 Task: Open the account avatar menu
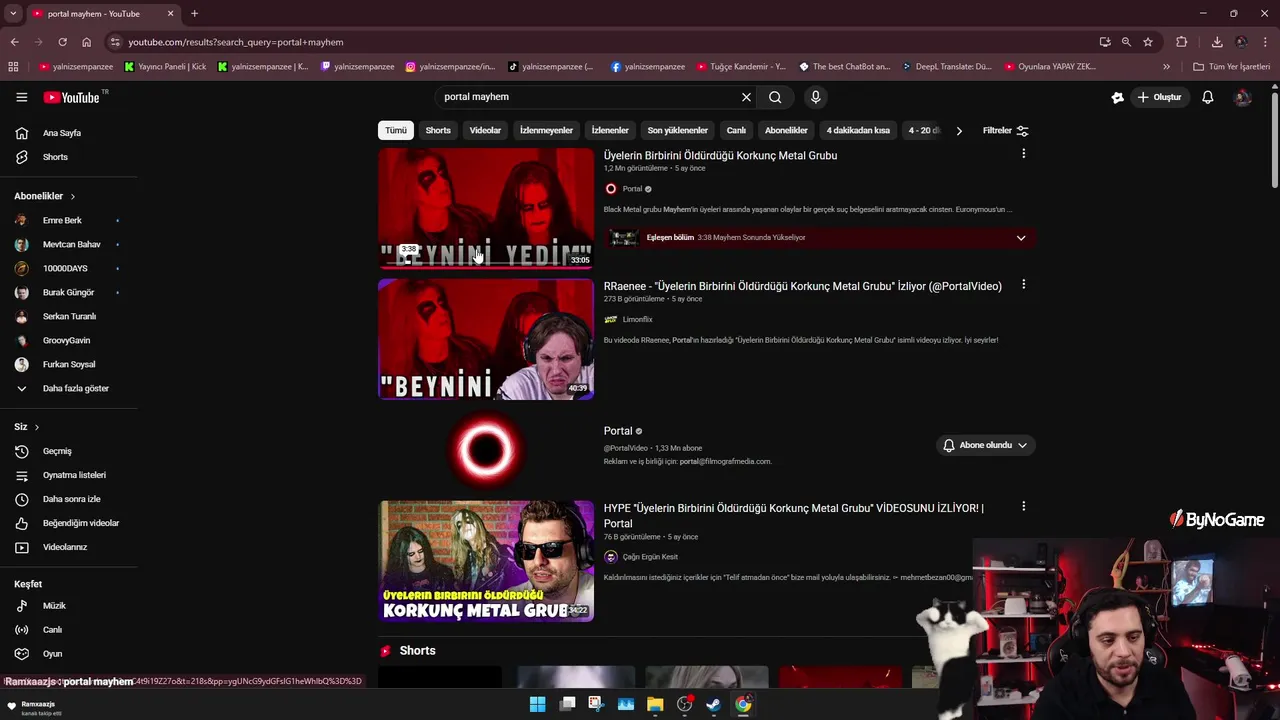1242,97
